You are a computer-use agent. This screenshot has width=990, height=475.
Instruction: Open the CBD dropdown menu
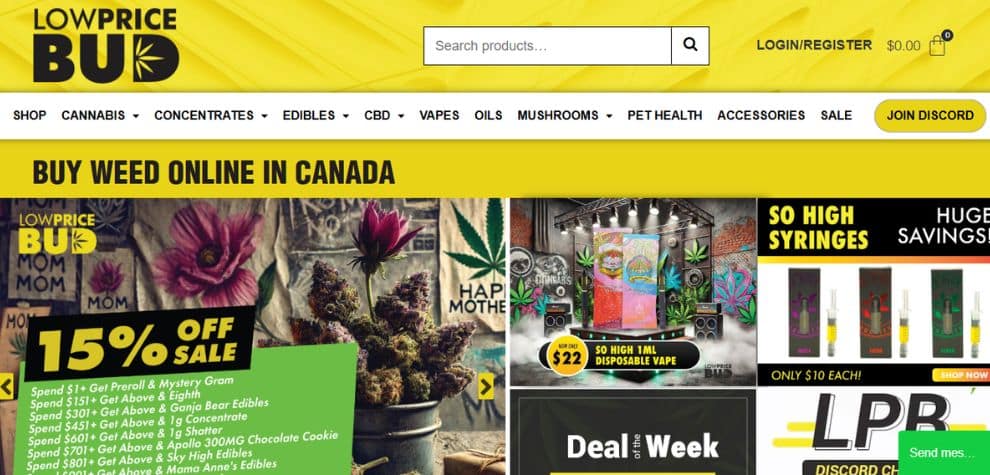pos(384,116)
